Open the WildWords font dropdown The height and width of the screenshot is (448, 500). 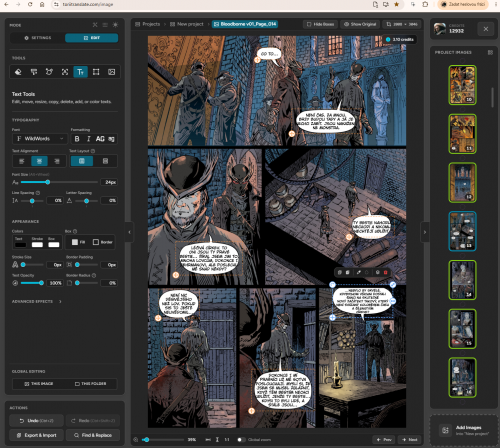(x=40, y=139)
